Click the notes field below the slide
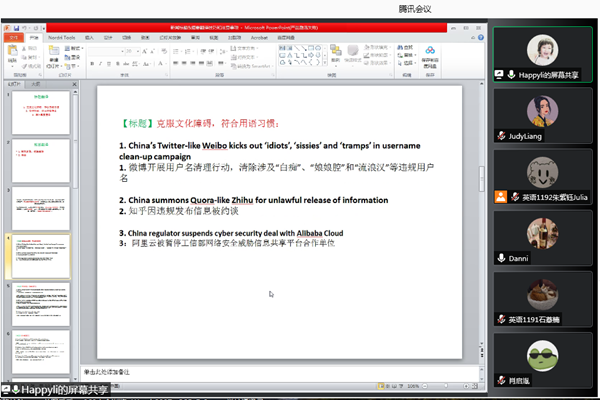Image resolution: width=600 pixels, height=400 pixels. (279, 372)
